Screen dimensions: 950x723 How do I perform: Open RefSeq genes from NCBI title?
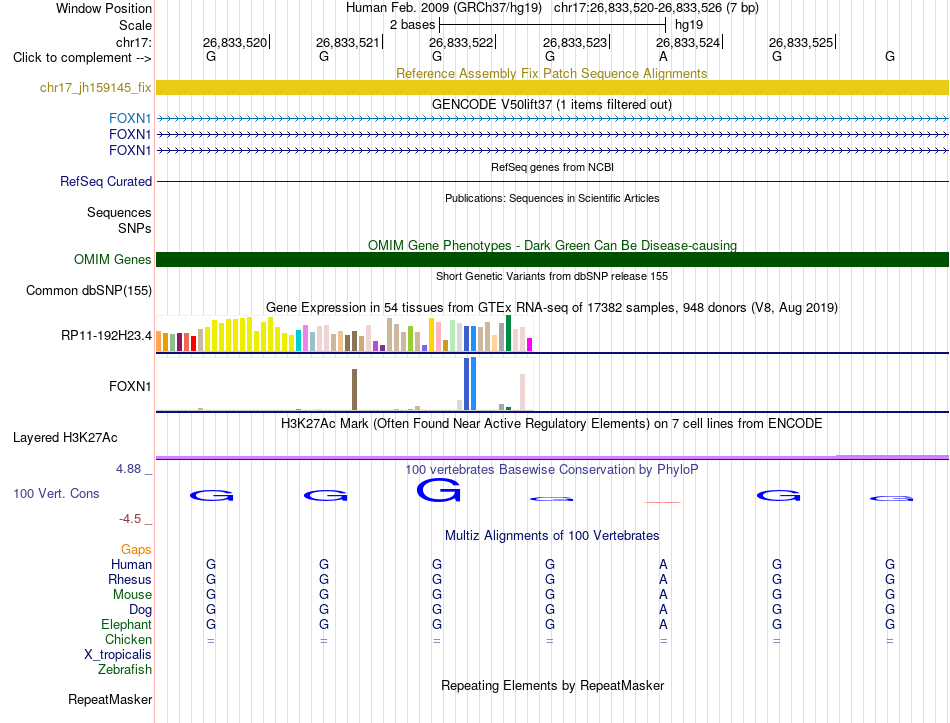pyautogui.click(x=552, y=167)
